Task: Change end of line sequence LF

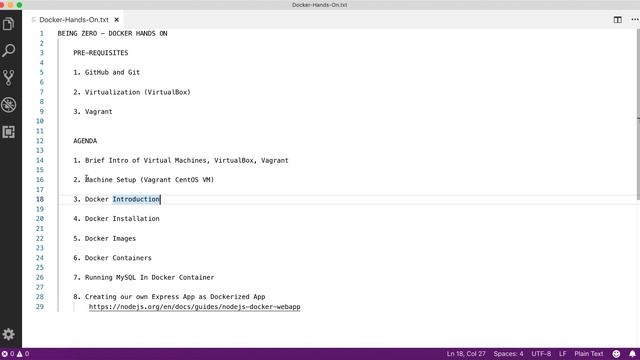Action: 562,354
